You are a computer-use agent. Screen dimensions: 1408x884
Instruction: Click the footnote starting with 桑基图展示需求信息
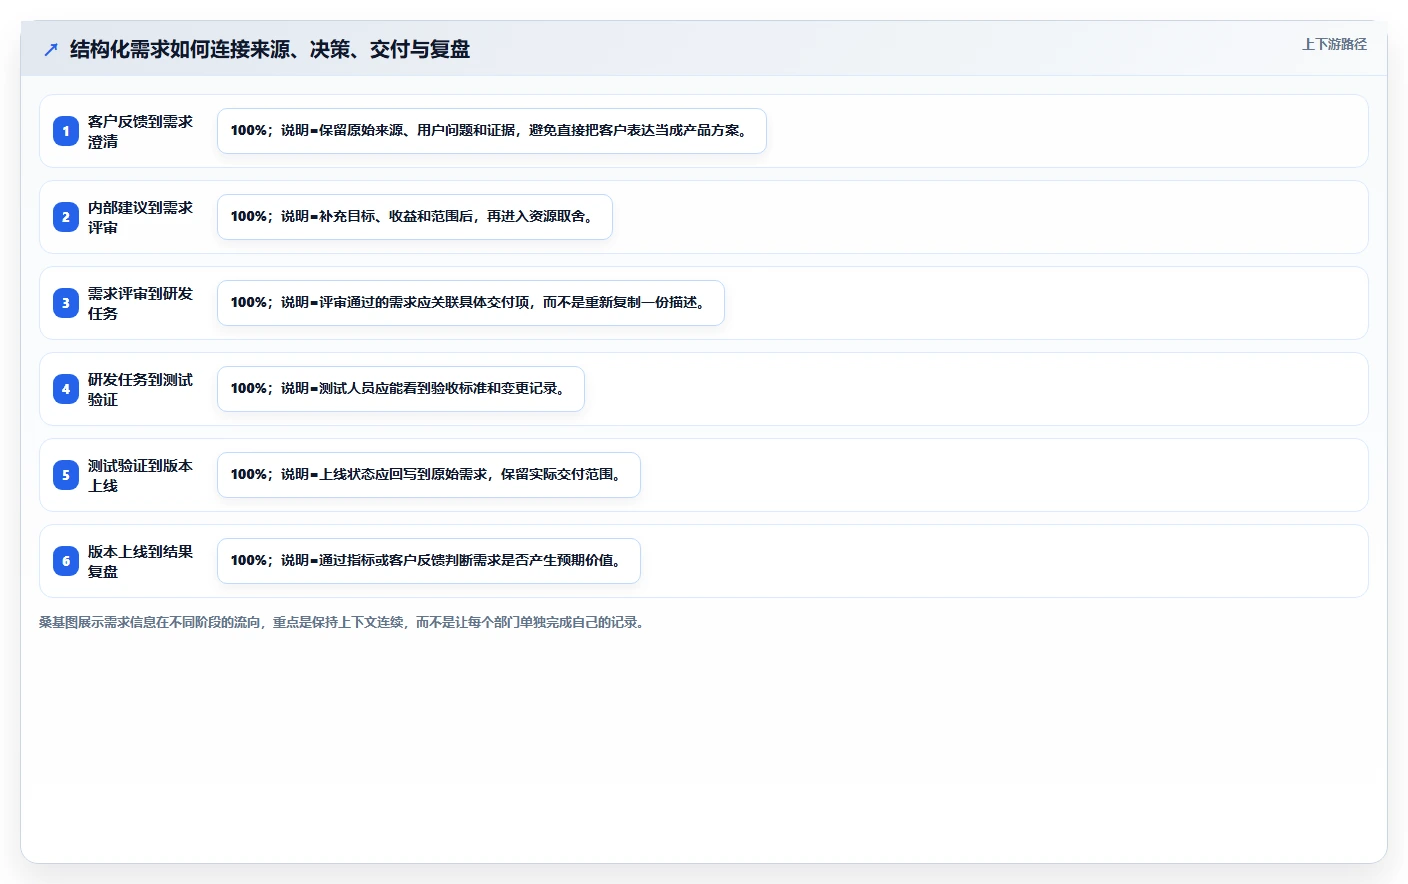344,622
